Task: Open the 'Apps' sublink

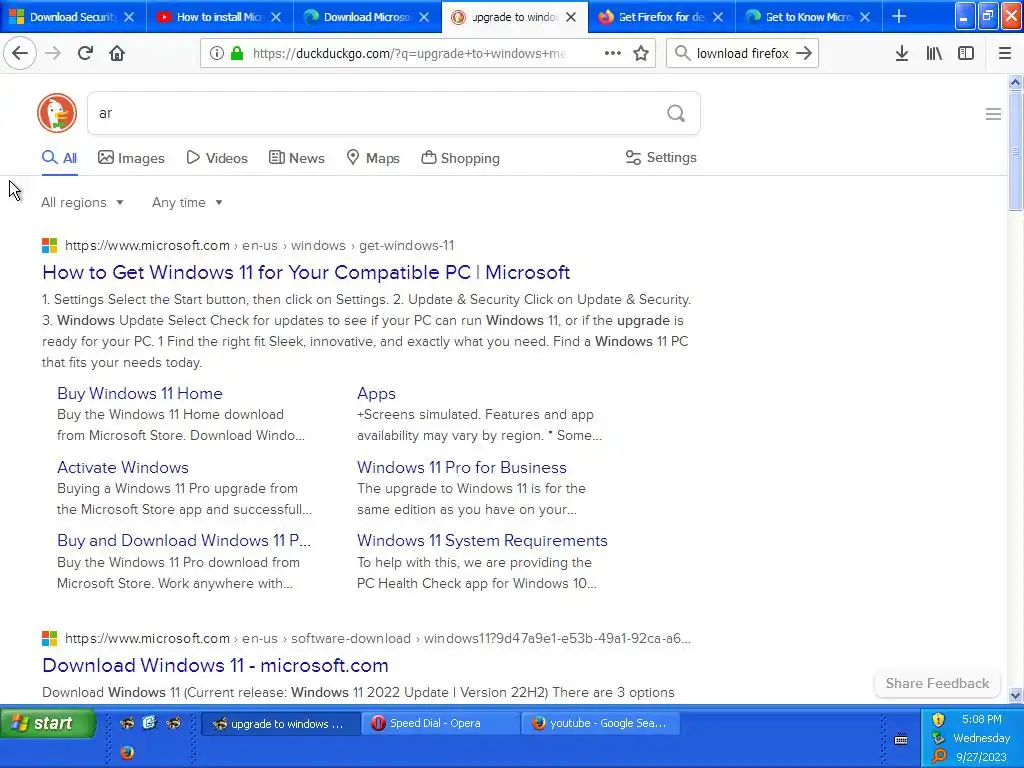Action: [376, 393]
